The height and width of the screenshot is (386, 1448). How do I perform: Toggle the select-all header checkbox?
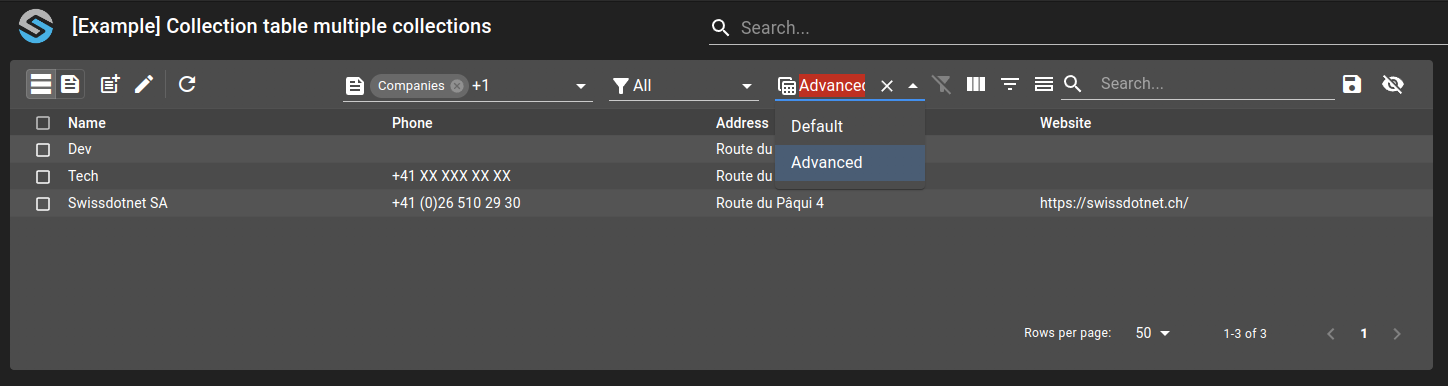click(x=43, y=123)
